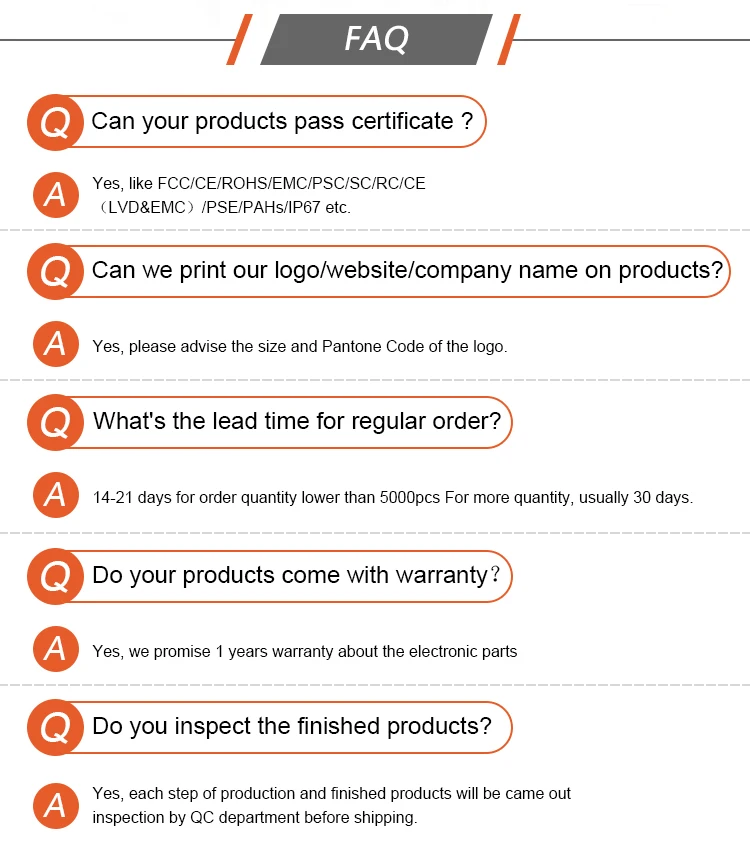The width and height of the screenshot is (750, 856).
Task: Select 'Do your products come with warranty' question
Action: pos(296,576)
